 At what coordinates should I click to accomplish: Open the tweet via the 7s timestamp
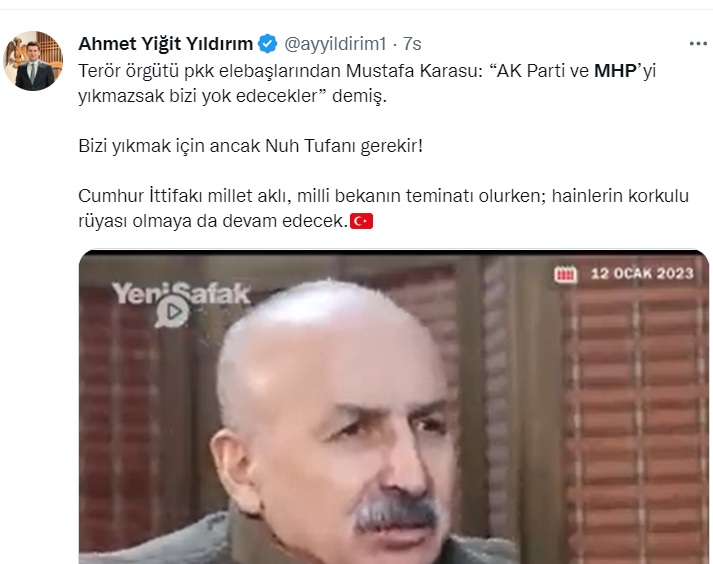point(412,44)
